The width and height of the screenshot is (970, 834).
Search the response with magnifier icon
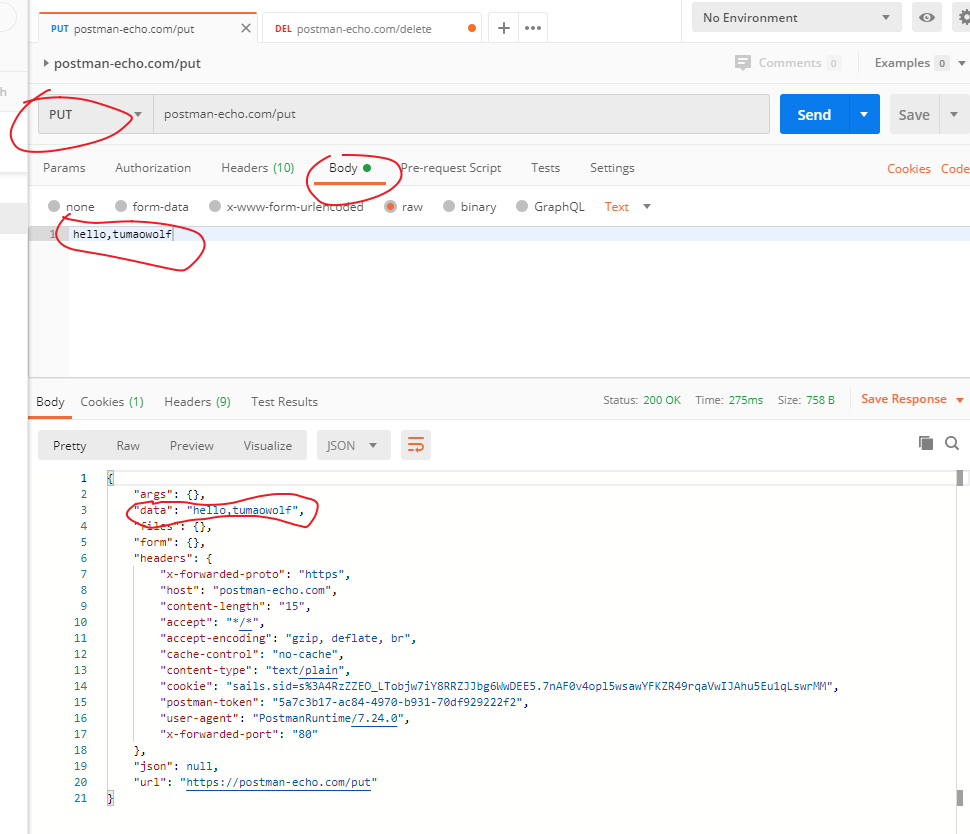(x=952, y=443)
